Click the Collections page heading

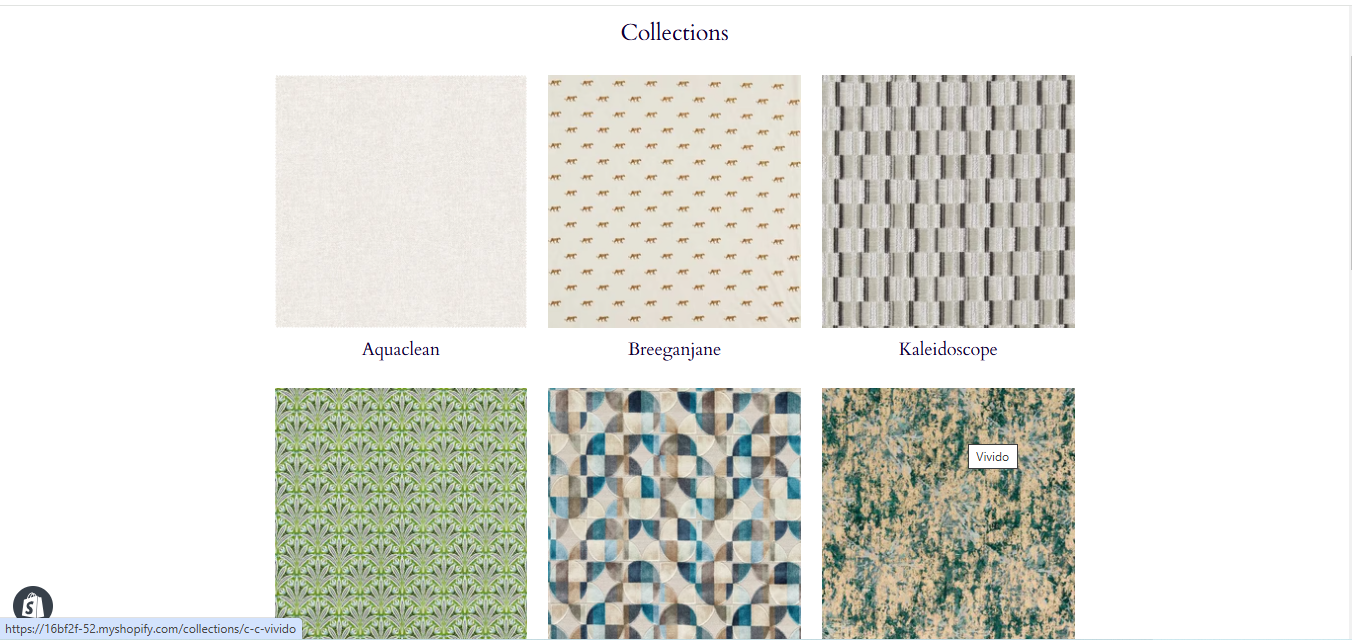[675, 32]
